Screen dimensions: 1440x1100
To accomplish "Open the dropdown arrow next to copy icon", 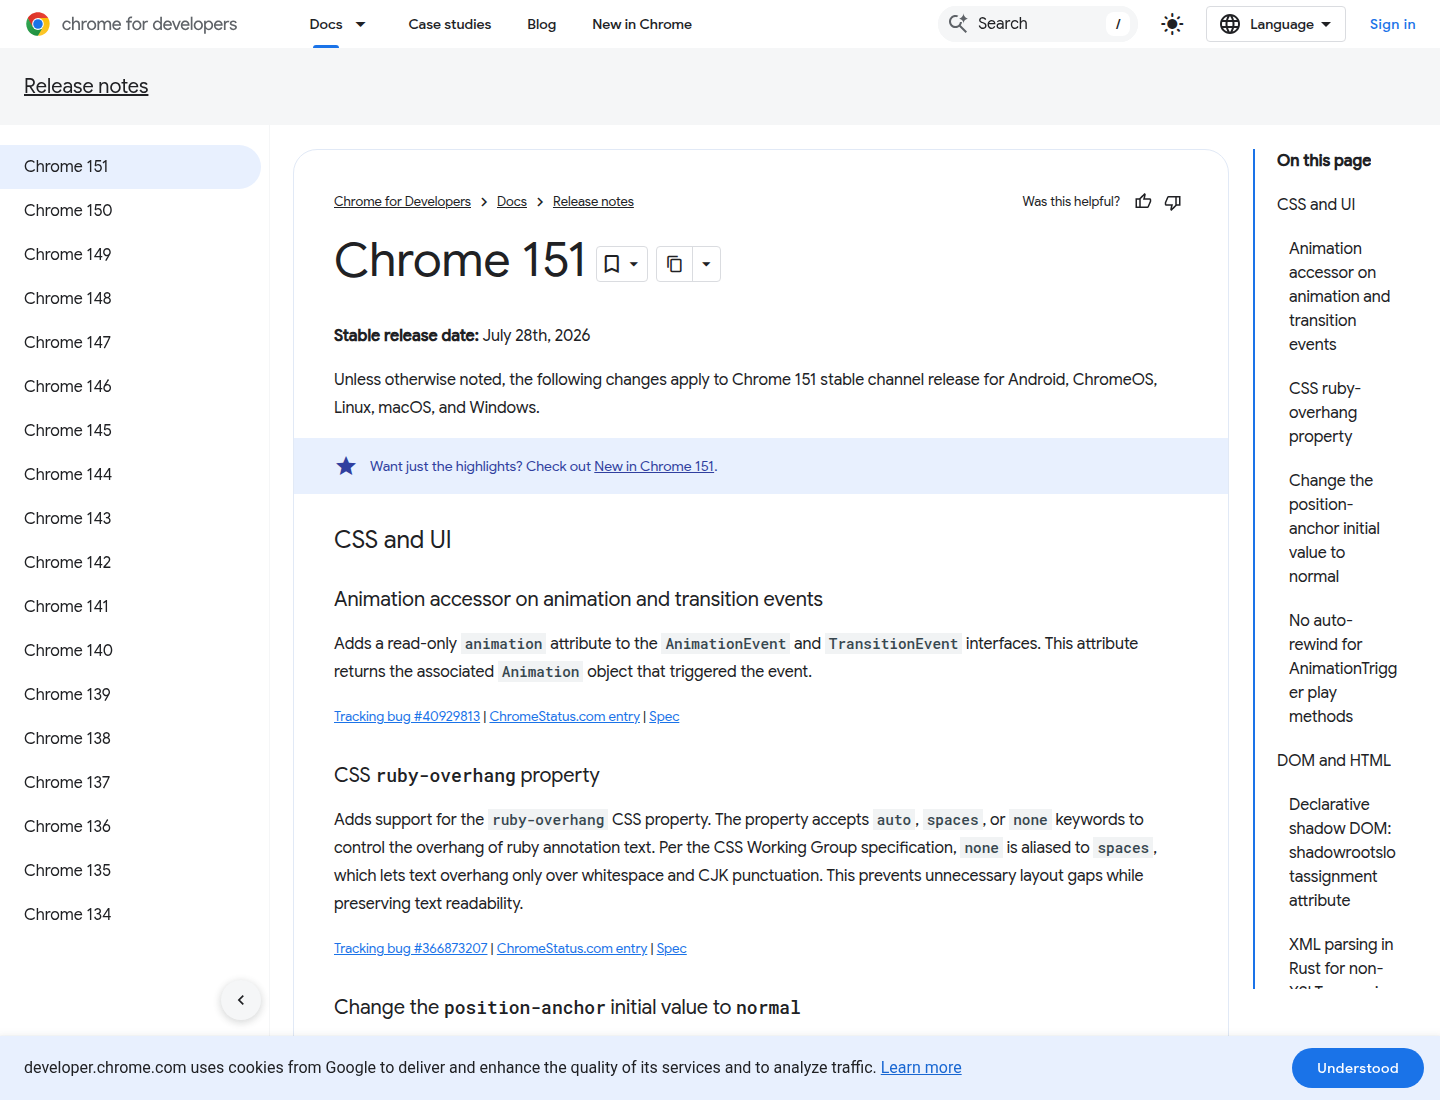I will tap(706, 264).
